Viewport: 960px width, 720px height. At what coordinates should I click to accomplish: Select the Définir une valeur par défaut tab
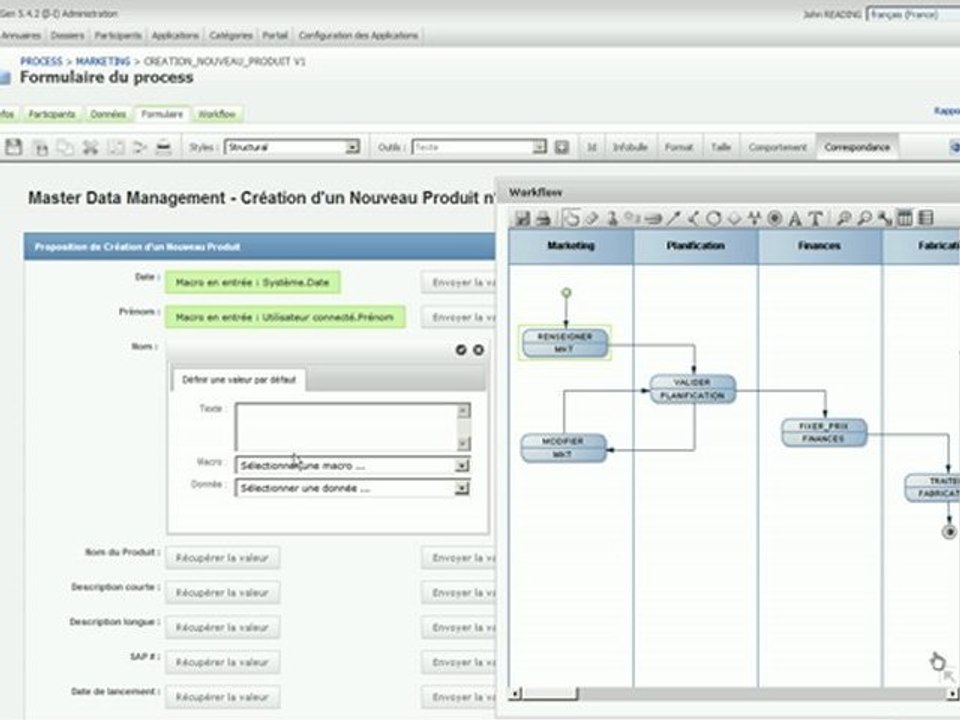click(239, 380)
